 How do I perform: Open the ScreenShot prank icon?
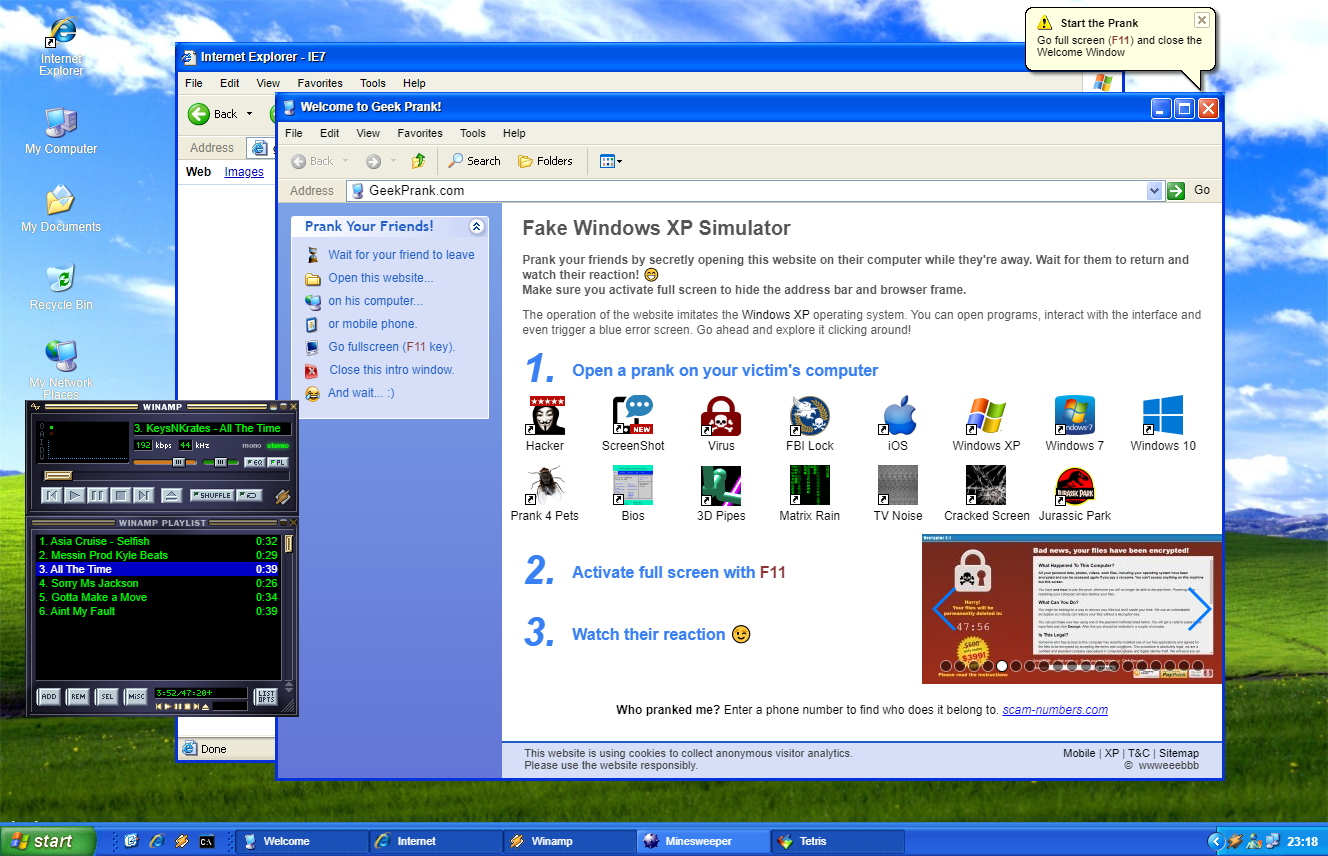click(x=633, y=424)
